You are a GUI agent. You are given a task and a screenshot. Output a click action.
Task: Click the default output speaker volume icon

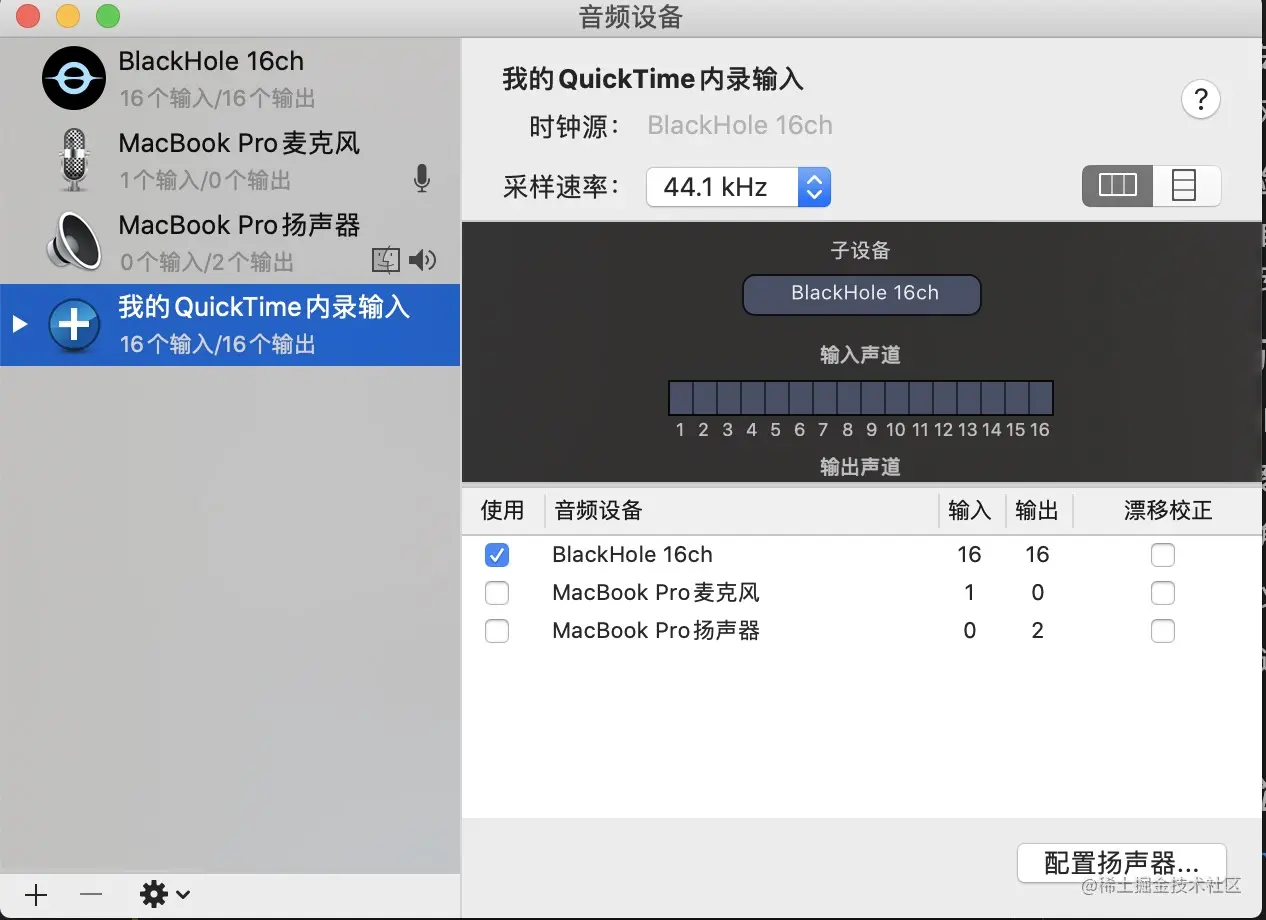click(x=423, y=261)
